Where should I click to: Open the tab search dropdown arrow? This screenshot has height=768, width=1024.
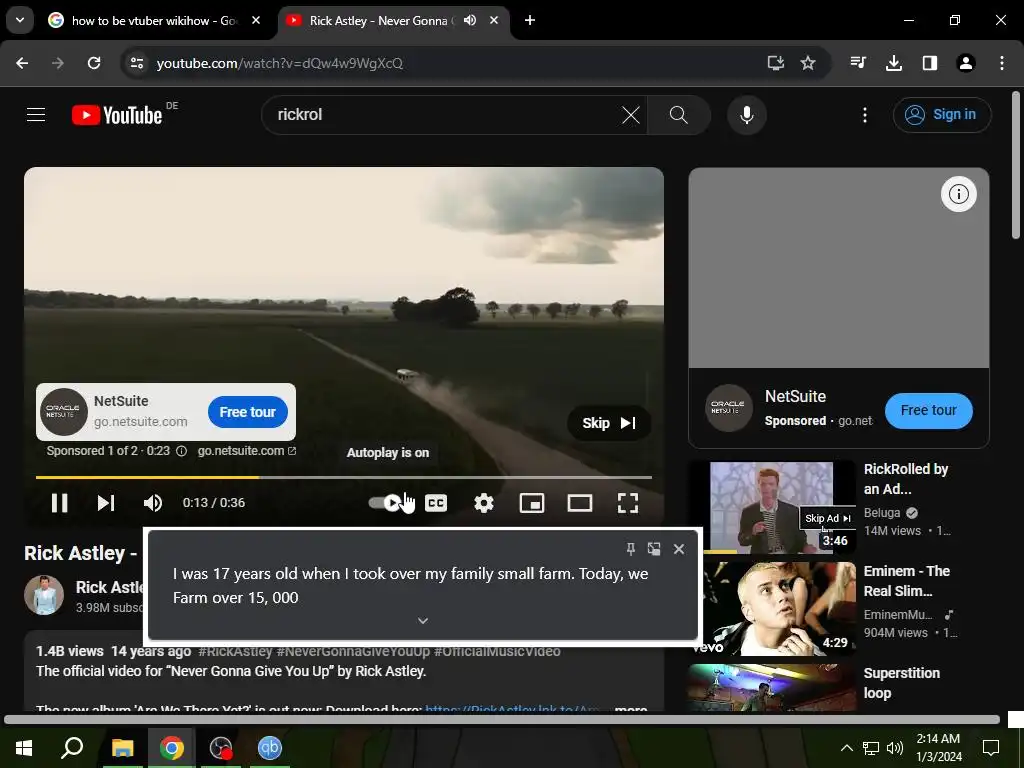coord(20,20)
